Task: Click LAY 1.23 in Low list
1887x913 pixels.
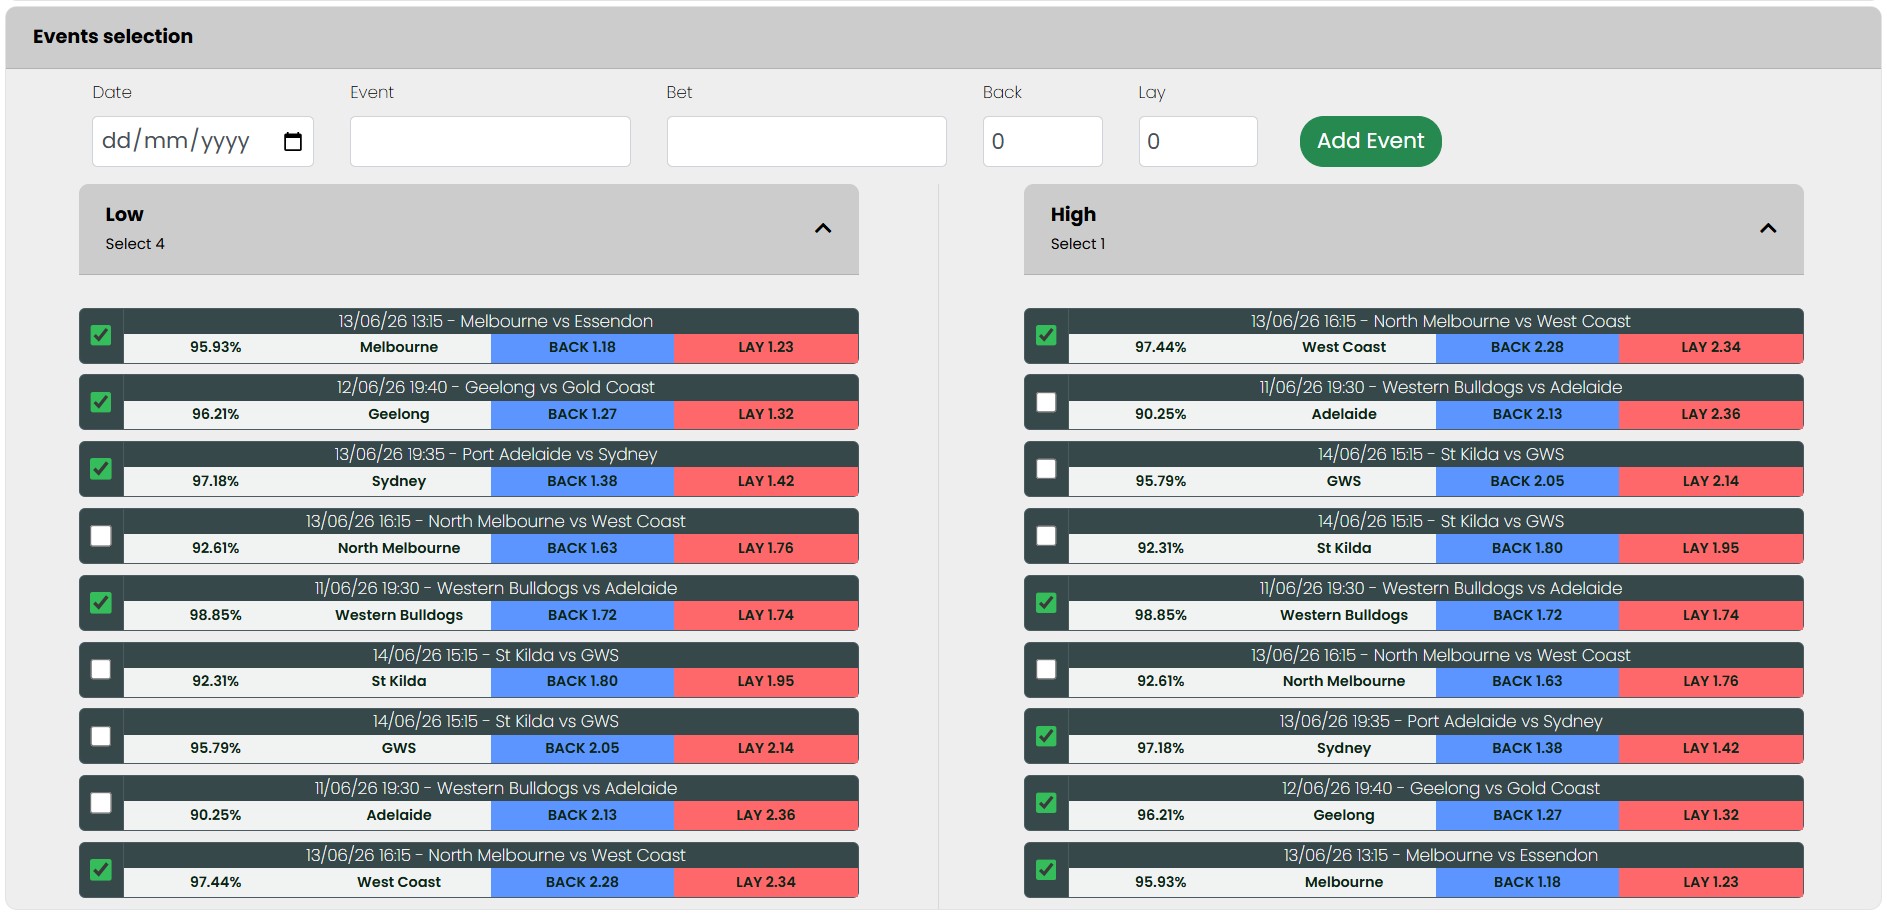Action: [766, 348]
